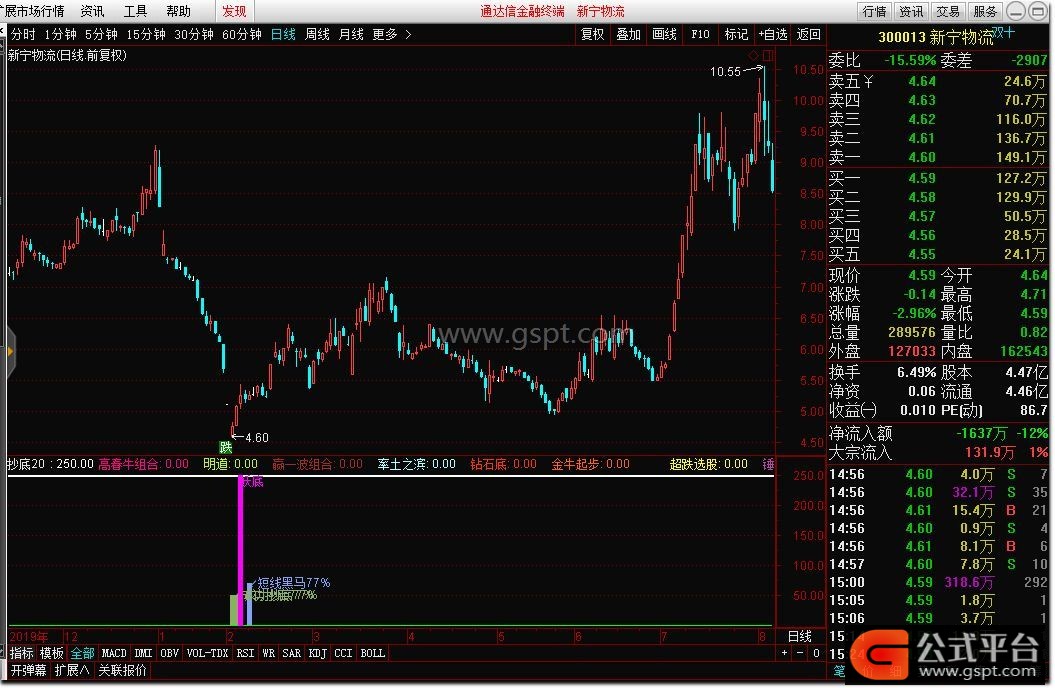Switch to the DMI indicator

coord(143,653)
